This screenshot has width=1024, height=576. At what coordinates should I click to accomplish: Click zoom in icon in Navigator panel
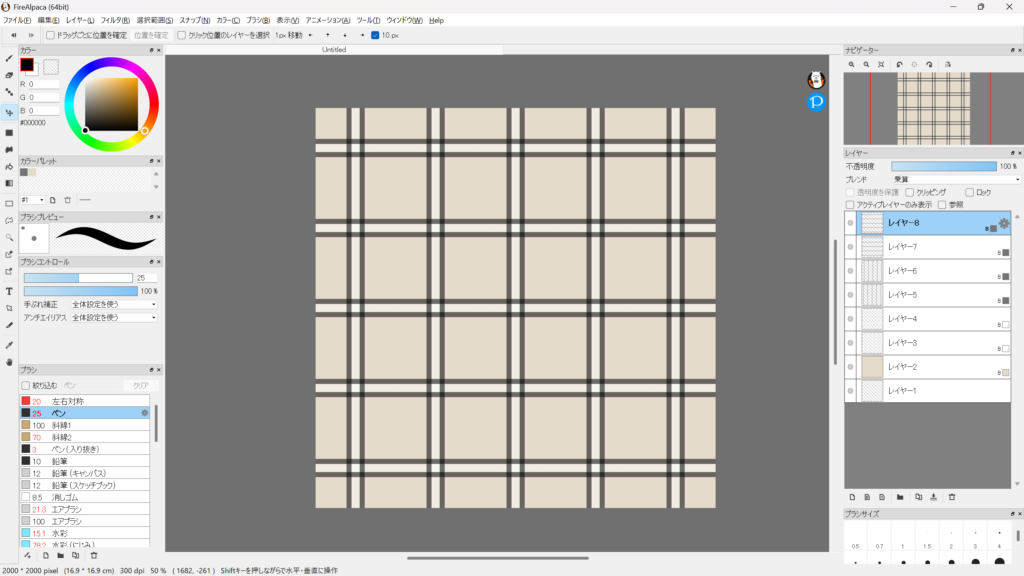click(x=852, y=64)
